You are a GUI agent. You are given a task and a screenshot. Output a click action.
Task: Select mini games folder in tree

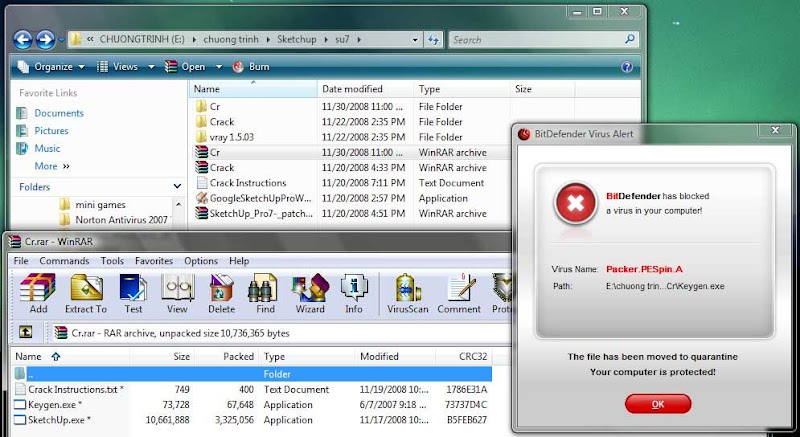click(100, 205)
